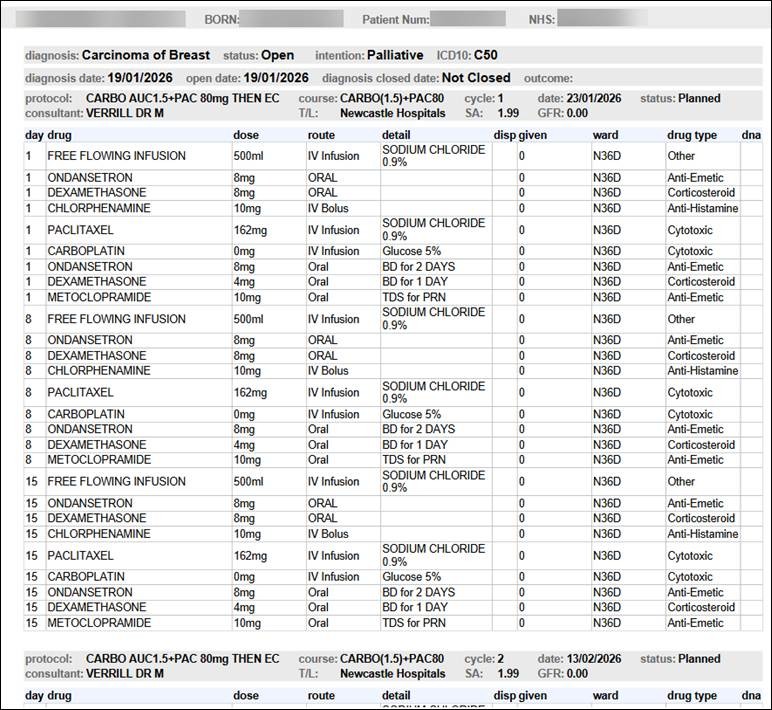Click cycle 1 date 23/01/2026

click(594, 99)
